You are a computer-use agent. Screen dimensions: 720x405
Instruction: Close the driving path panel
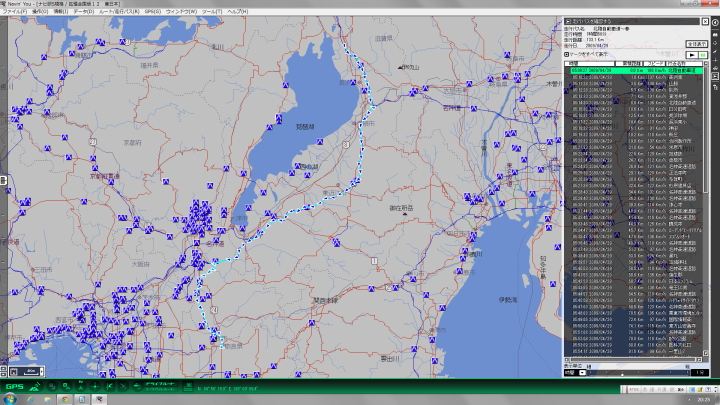(705, 22)
